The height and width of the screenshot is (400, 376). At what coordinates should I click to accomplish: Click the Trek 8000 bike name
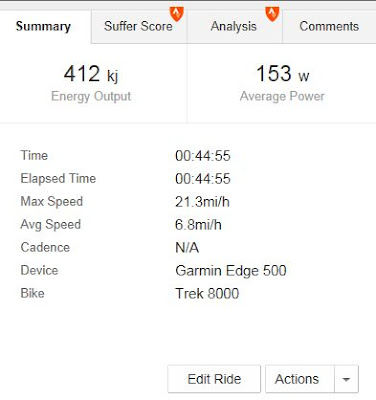click(x=207, y=293)
